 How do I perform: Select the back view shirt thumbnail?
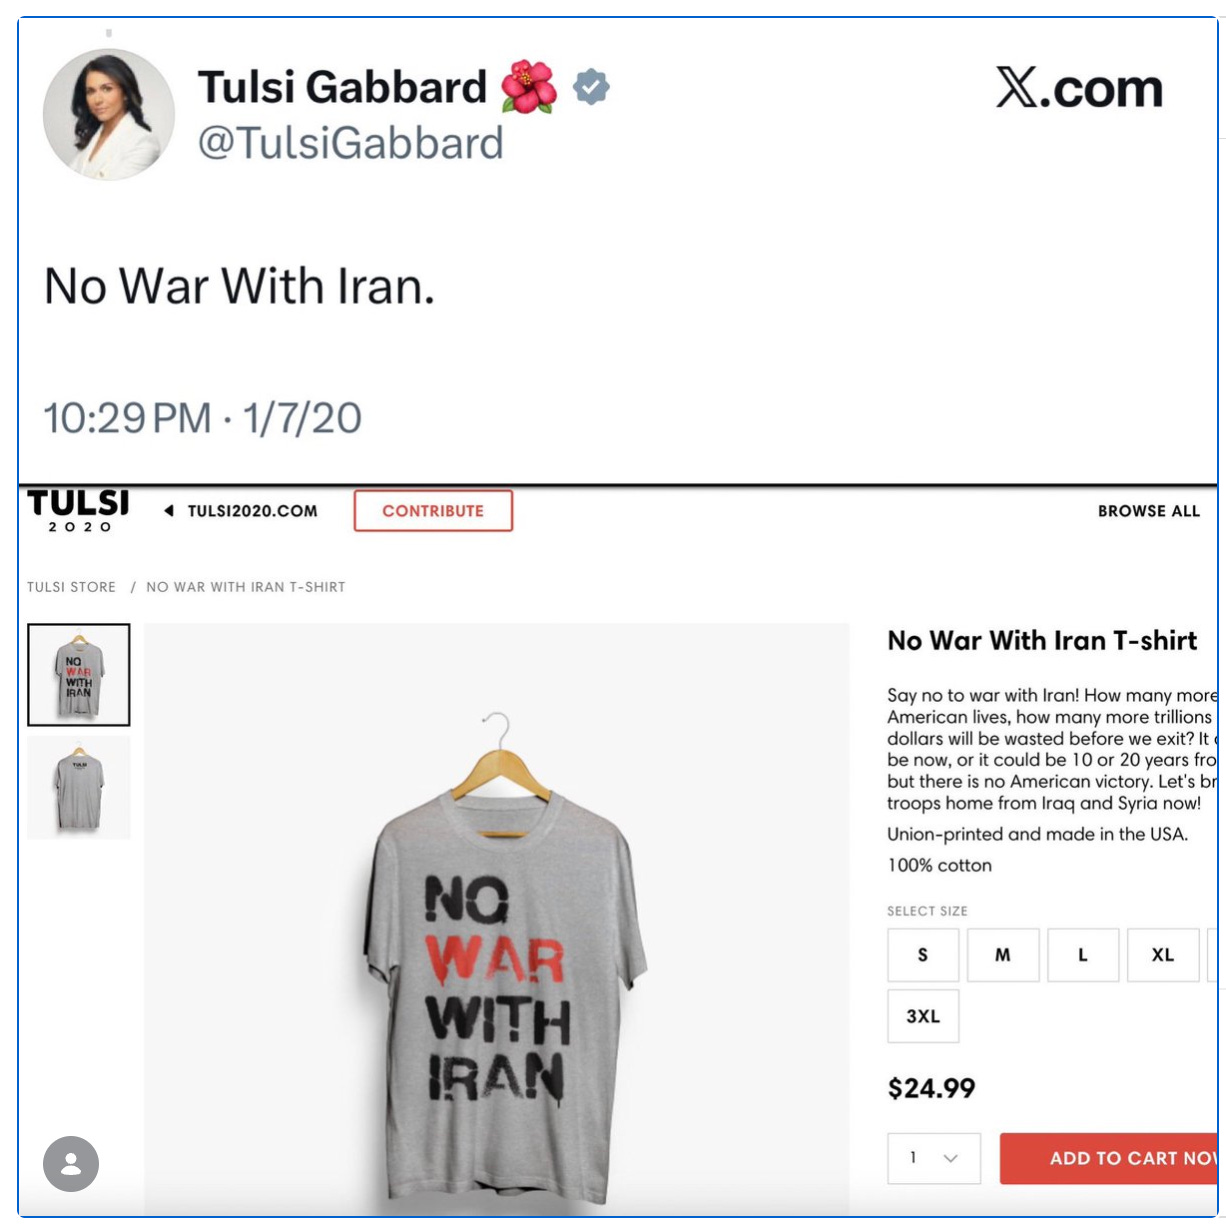pyautogui.click(x=79, y=787)
